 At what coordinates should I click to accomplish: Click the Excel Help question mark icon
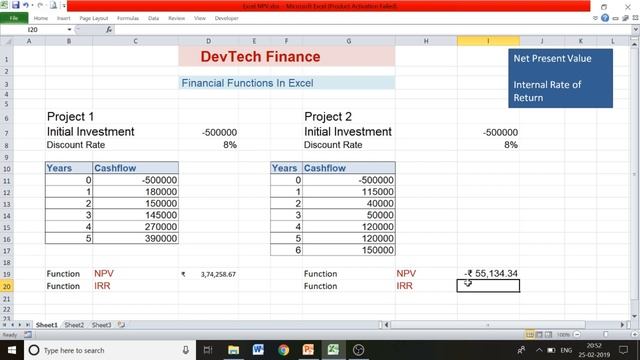[605, 18]
